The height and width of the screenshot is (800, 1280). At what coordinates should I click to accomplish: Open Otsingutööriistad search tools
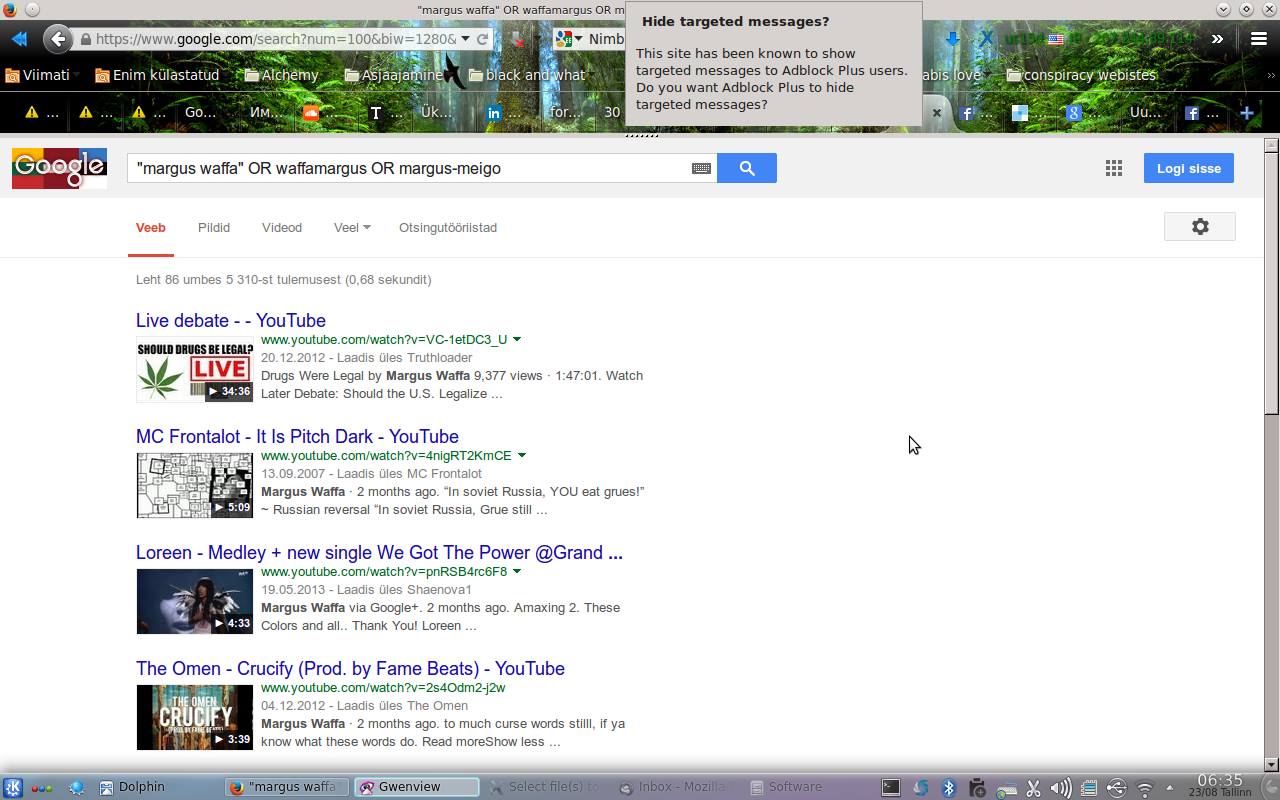448,227
